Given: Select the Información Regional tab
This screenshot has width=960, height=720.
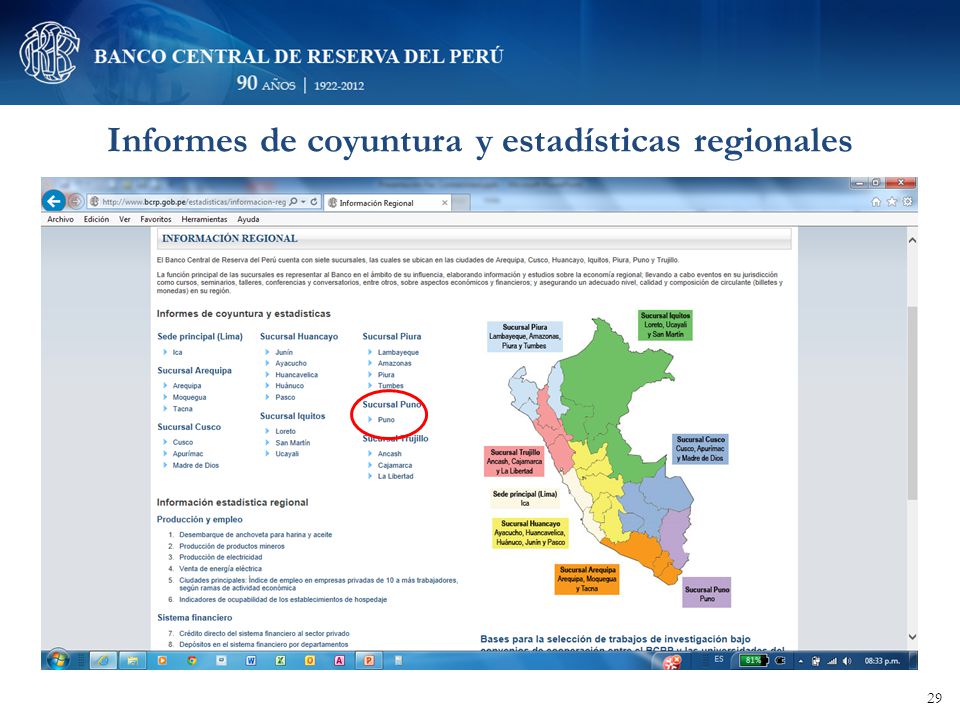Looking at the screenshot, I should click(388, 203).
